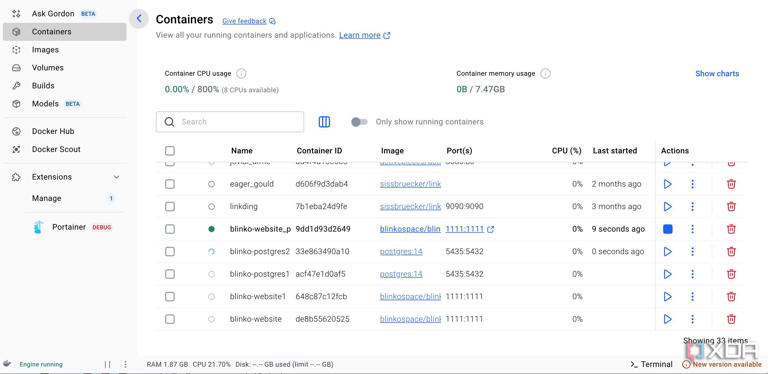Viewport: 768px width, 374px height.
Task: Click the Docker whale icon in status bar
Action: [x=7, y=364]
